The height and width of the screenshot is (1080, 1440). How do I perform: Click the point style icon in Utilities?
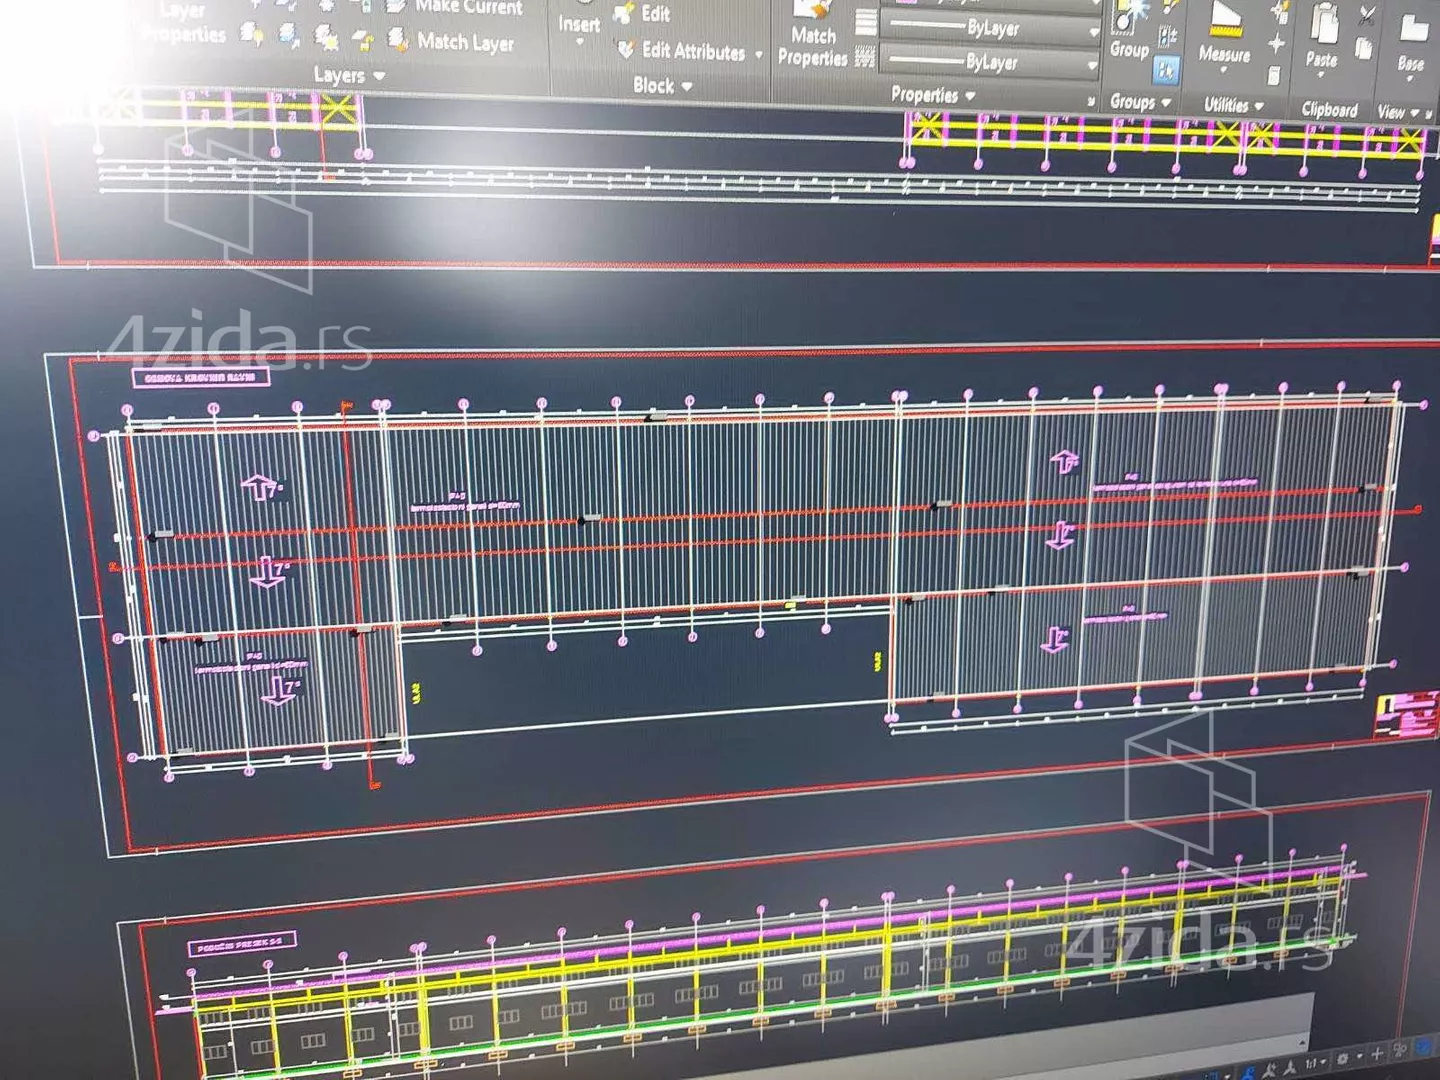(1276, 43)
